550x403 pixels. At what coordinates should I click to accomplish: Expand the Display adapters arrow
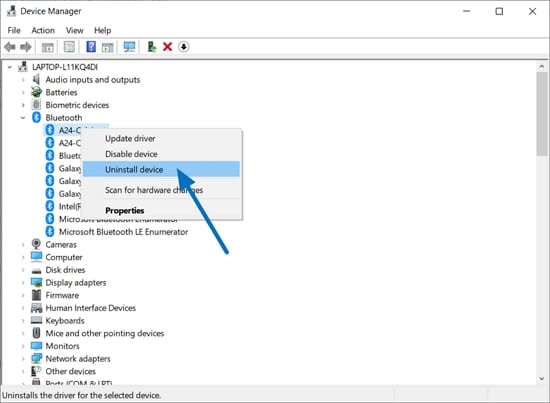tap(23, 283)
